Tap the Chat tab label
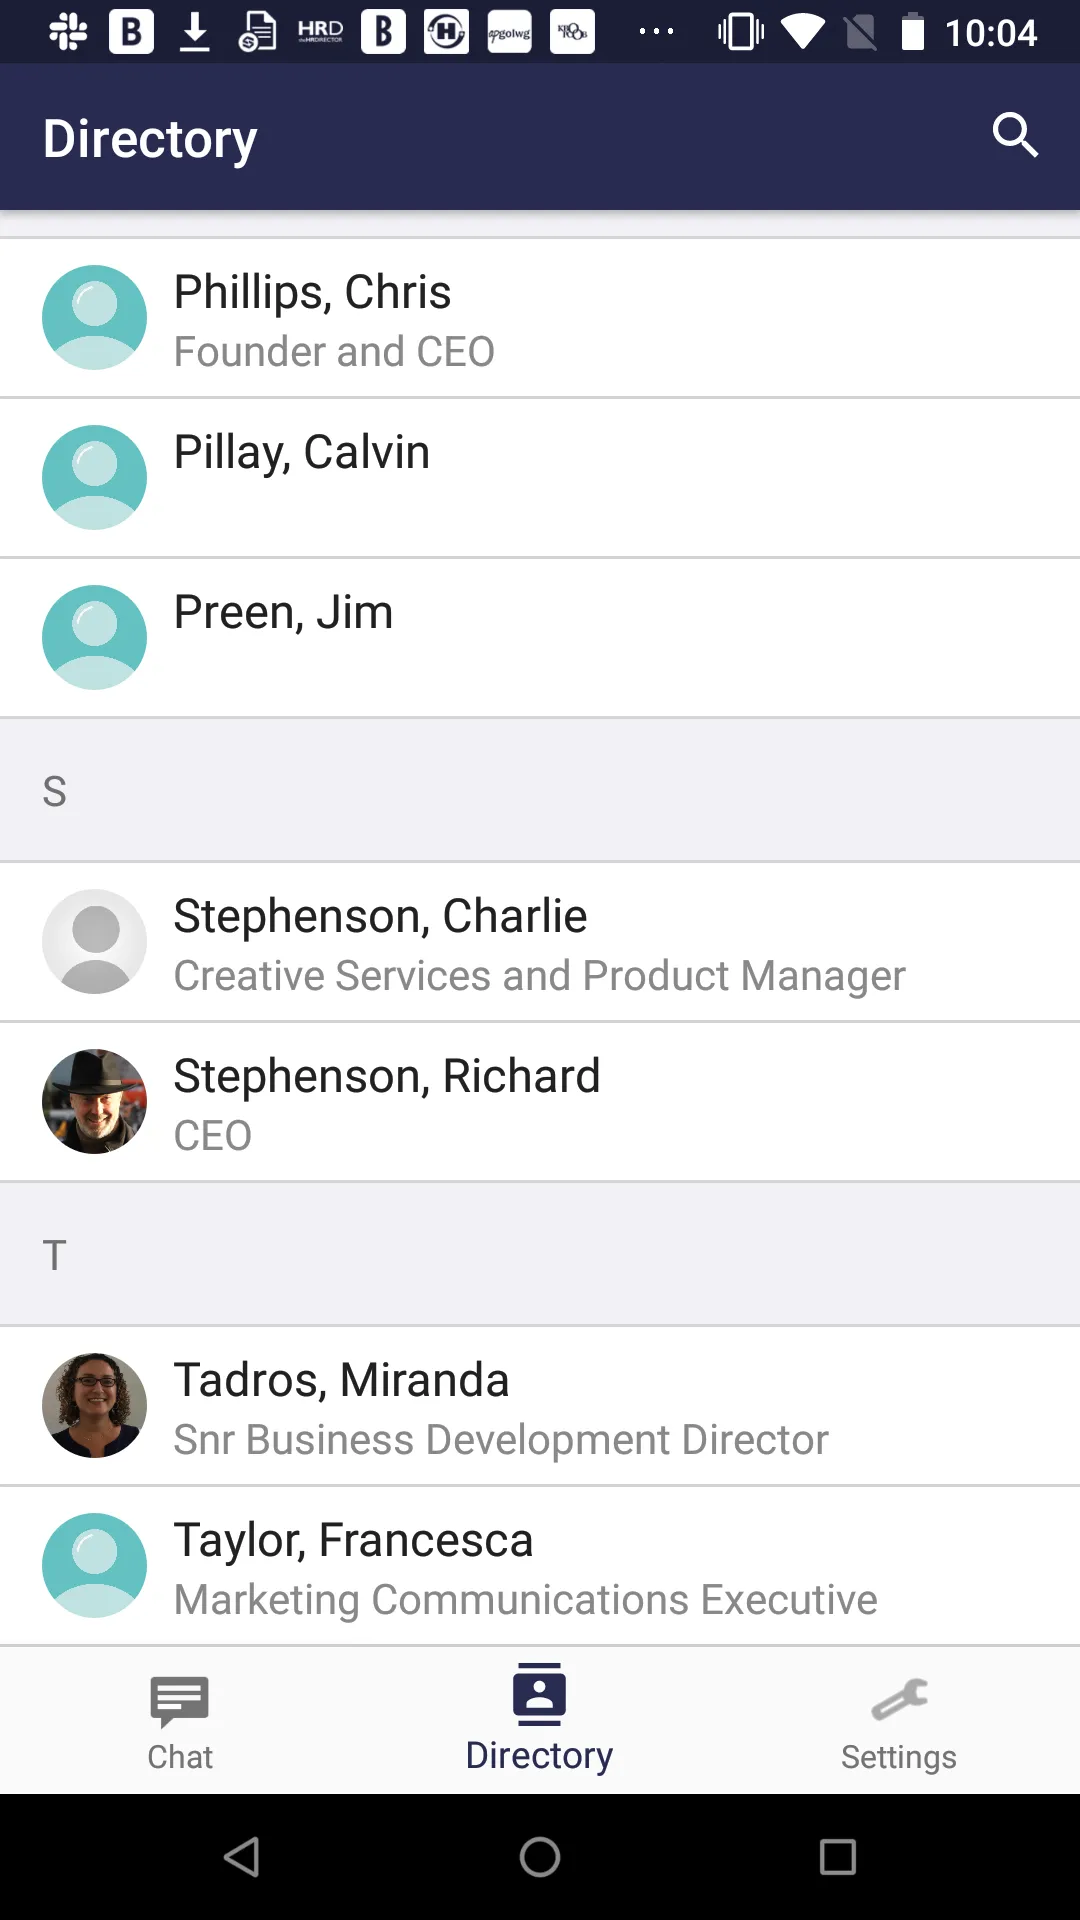1080x1920 pixels. point(180,1757)
